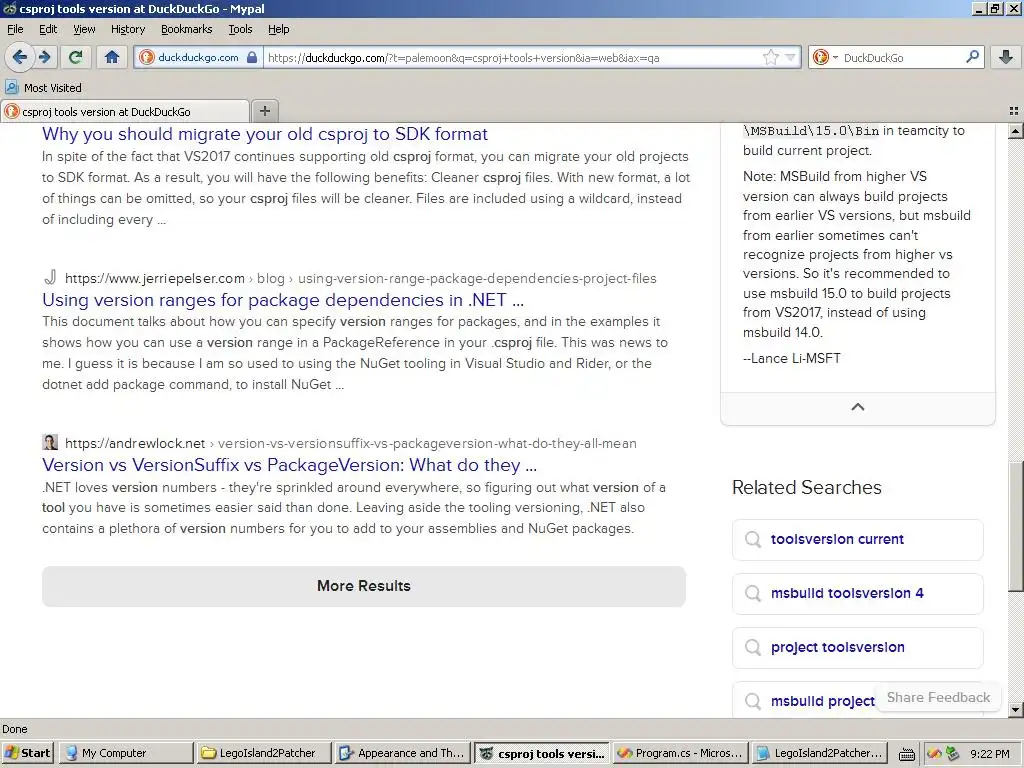Click the DuckDuckGo favicon in address bar
The height and width of the screenshot is (768, 1024).
[x=147, y=57]
